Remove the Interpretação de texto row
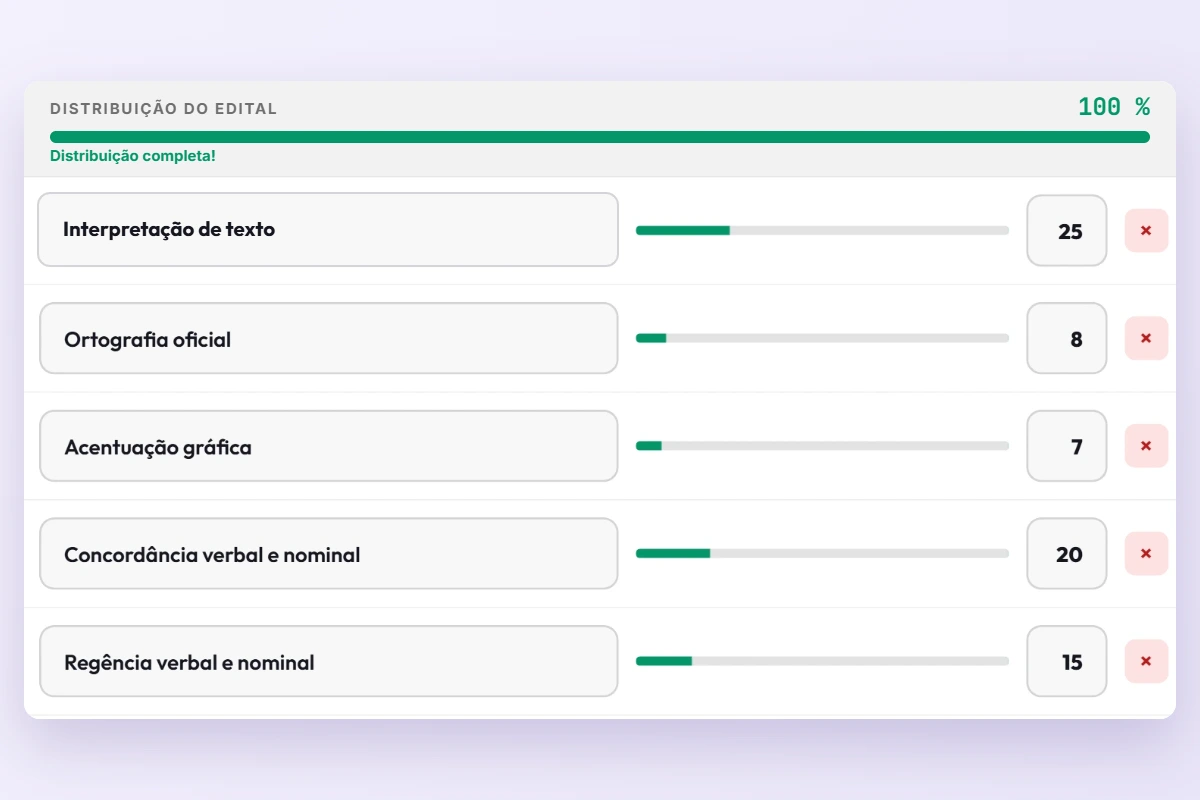This screenshot has height=800, width=1200. [x=1146, y=231]
